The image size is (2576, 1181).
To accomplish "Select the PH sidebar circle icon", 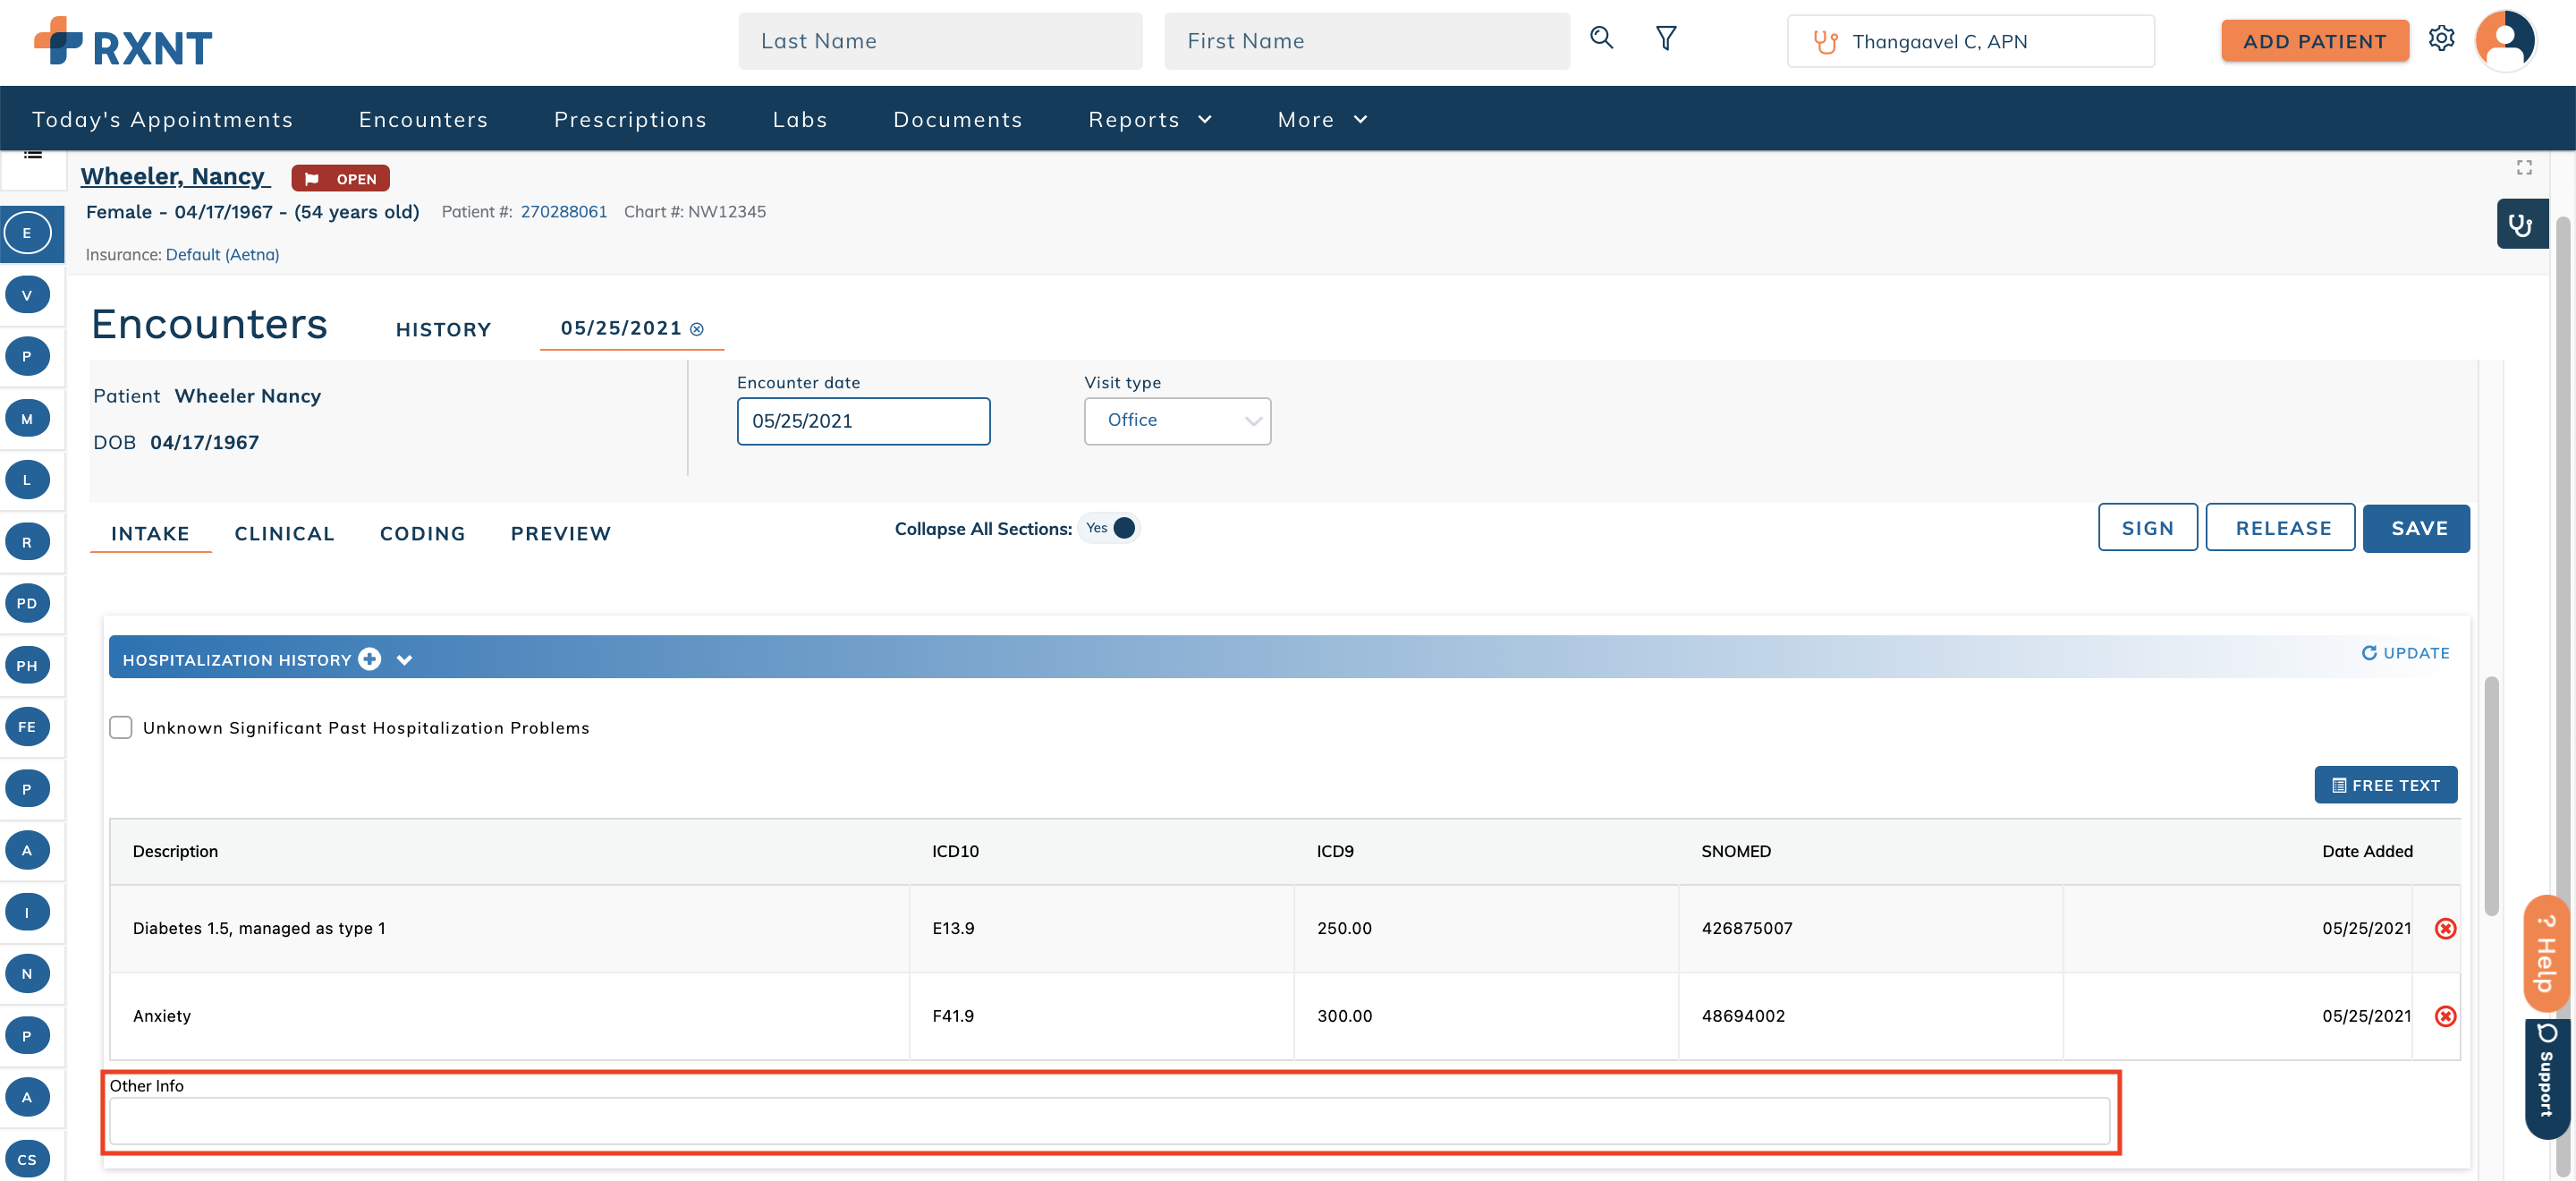I will pos(27,666).
